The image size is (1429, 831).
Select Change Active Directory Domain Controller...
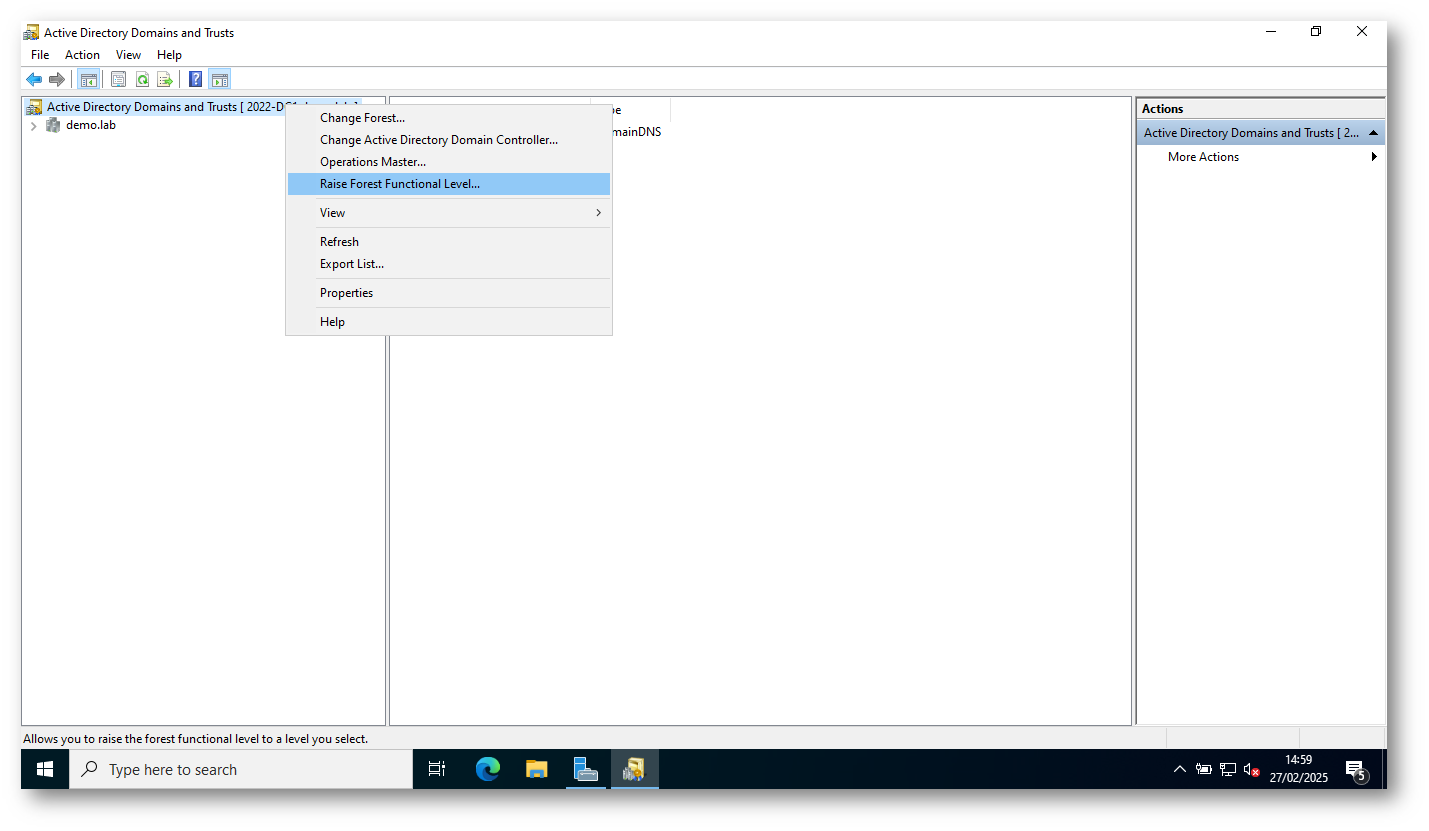449,140
